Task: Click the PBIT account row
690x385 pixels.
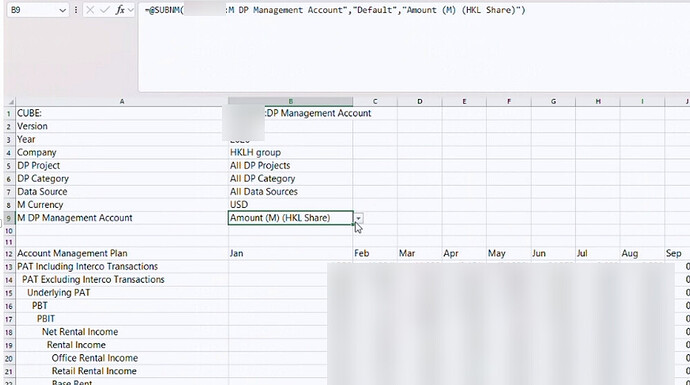Action: [122, 319]
